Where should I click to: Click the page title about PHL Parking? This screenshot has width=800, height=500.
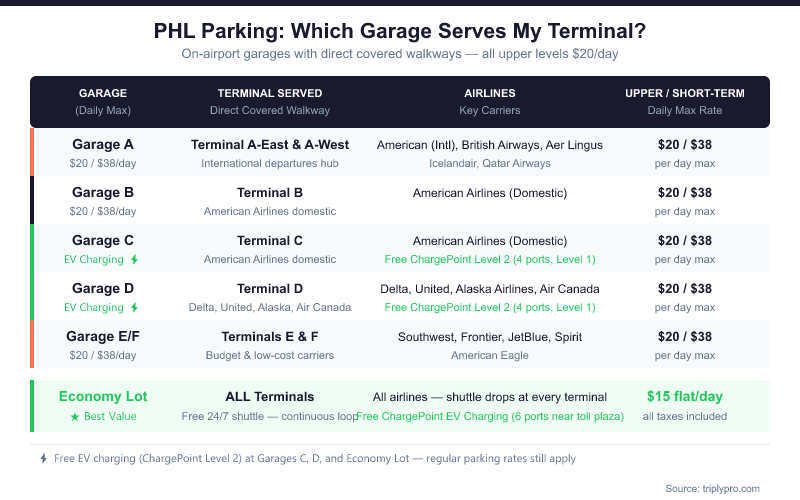[x=400, y=31]
